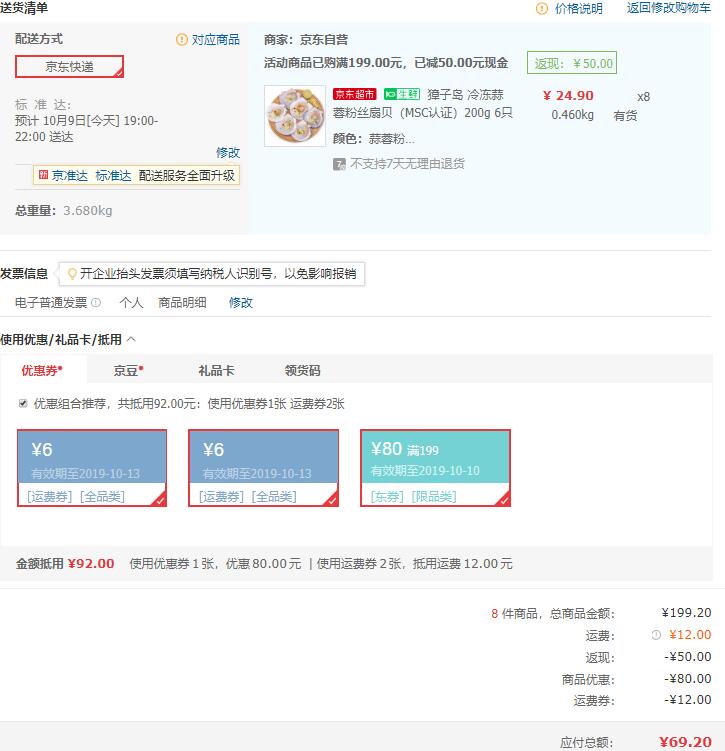Click the 金额抵用 ¥92.00 value
The height and width of the screenshot is (751, 725).
pyautogui.click(x=91, y=563)
